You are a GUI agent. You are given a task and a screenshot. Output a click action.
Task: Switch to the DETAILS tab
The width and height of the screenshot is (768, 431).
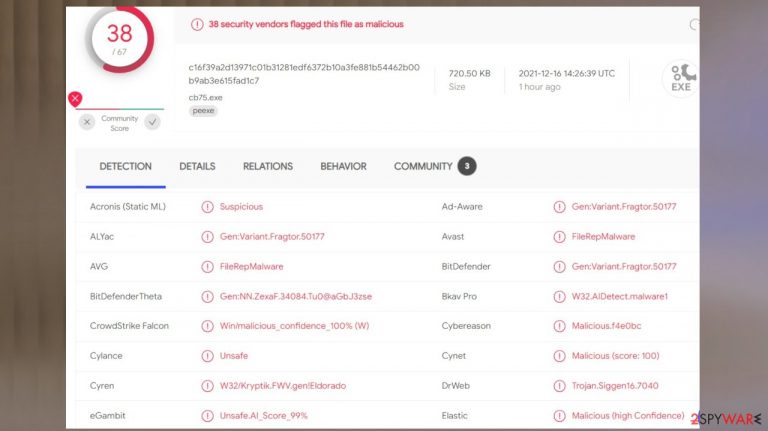pos(197,167)
